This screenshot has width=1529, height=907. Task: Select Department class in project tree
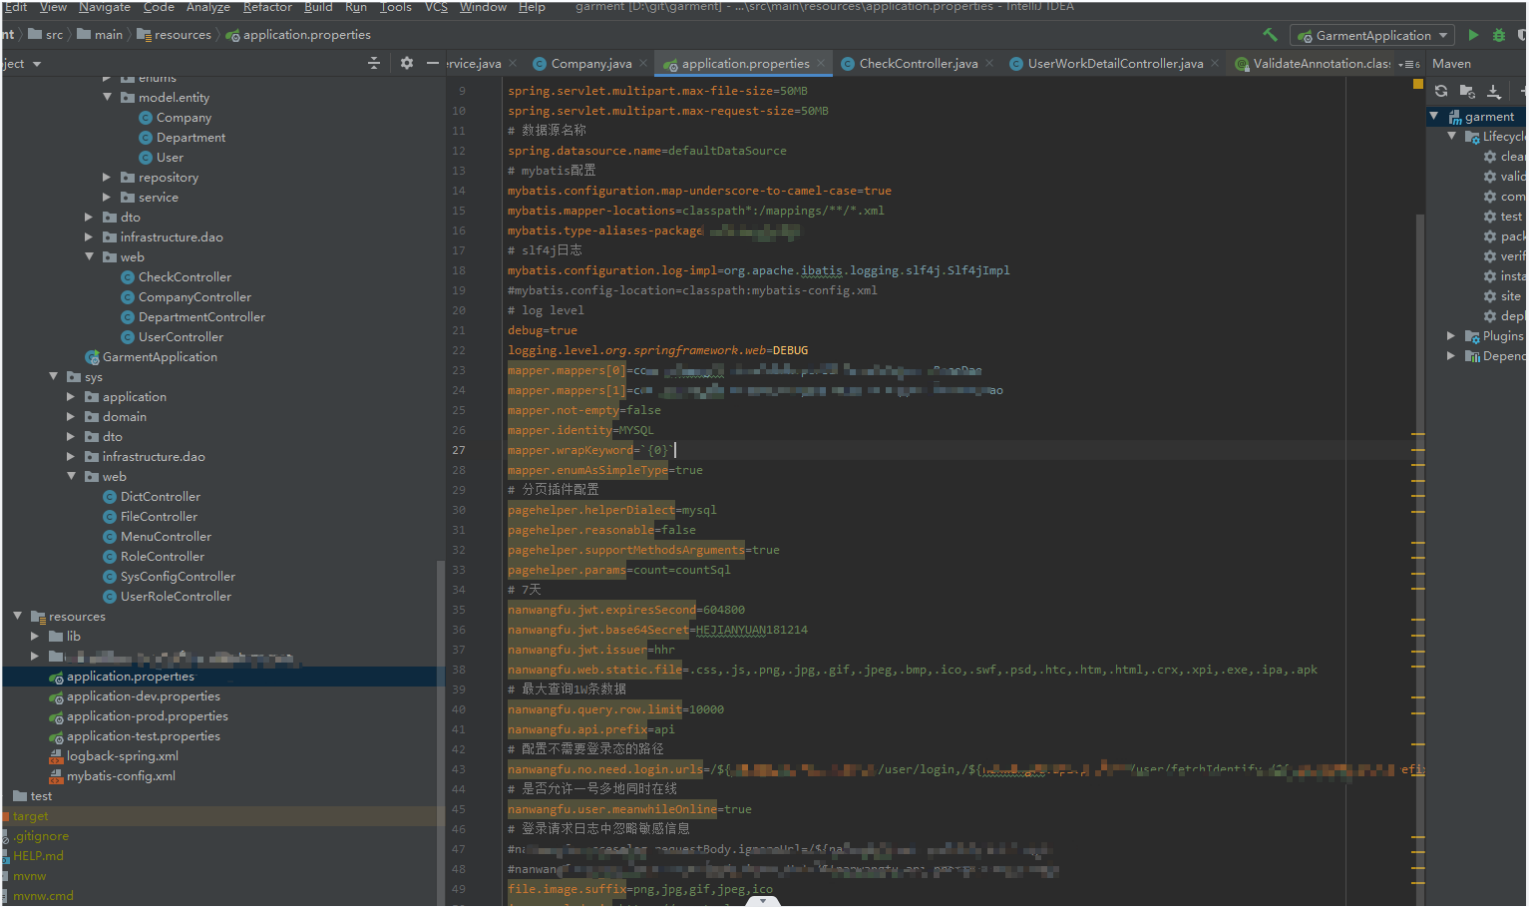(x=182, y=138)
